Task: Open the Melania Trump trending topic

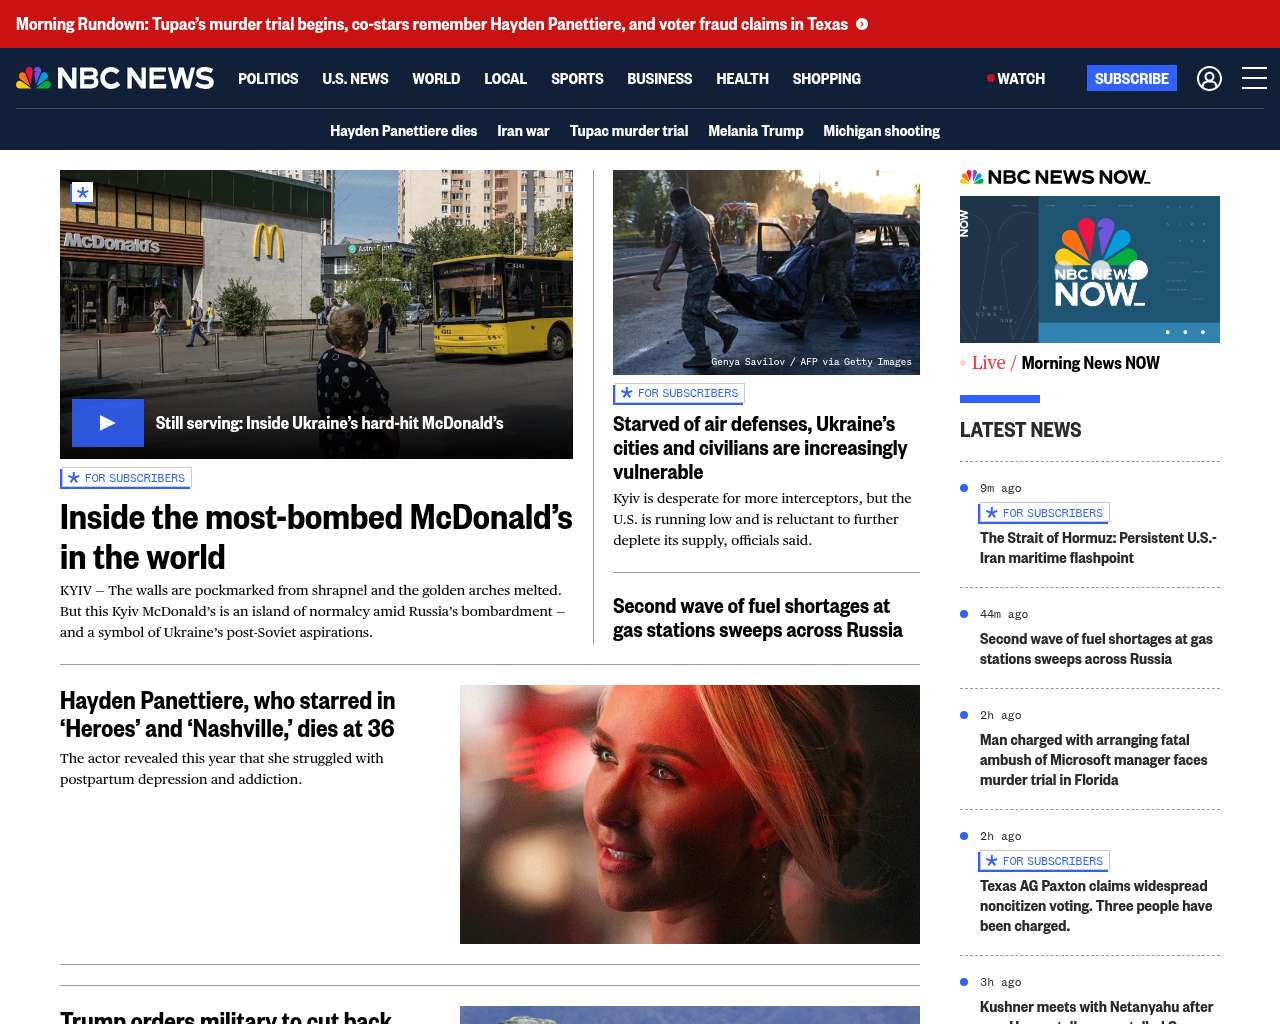Action: pyautogui.click(x=755, y=131)
